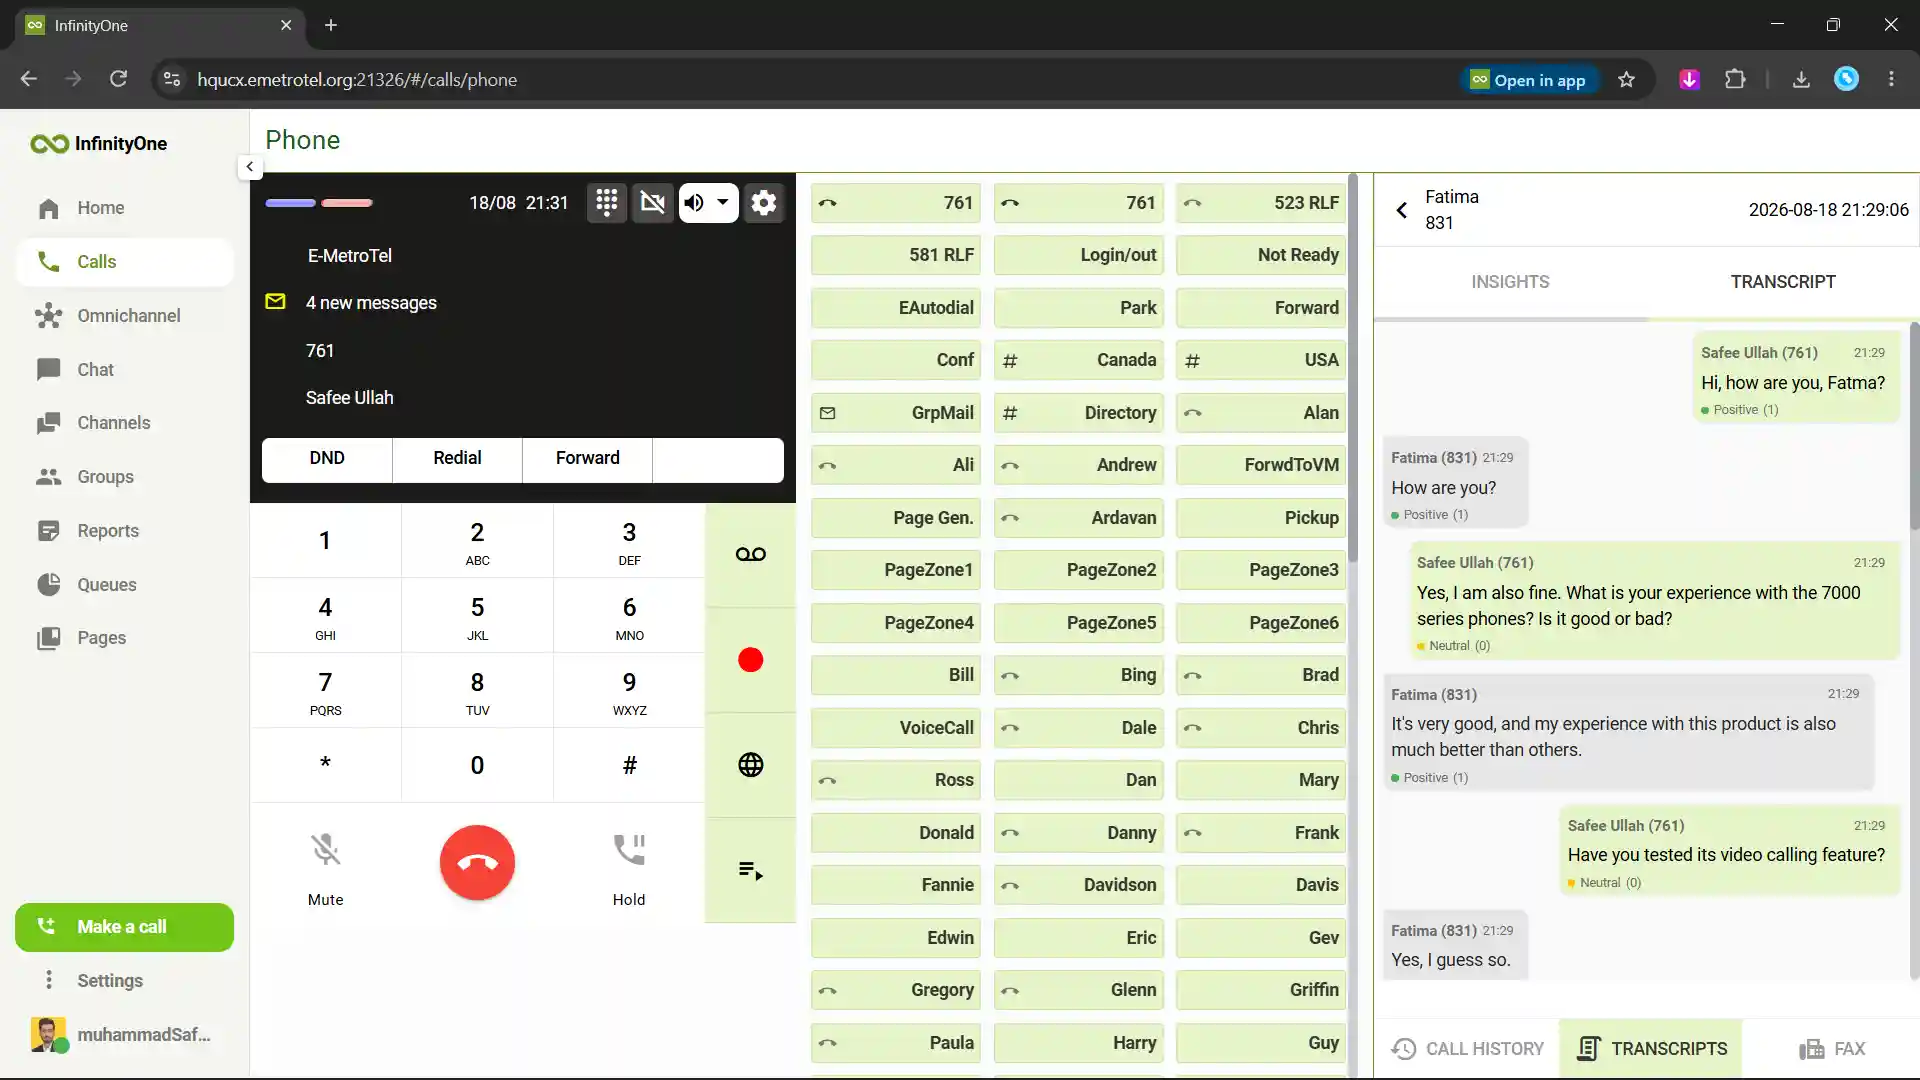Click the voicemail icon beside keypad
This screenshot has width=1920, height=1080.
coord(750,554)
